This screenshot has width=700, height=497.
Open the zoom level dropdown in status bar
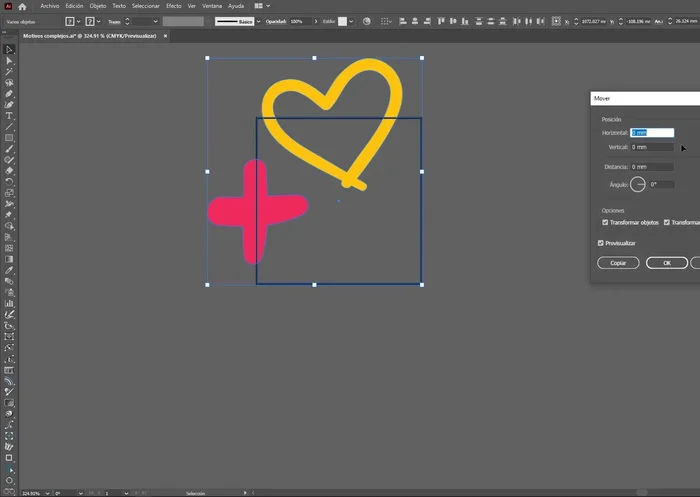(x=48, y=493)
